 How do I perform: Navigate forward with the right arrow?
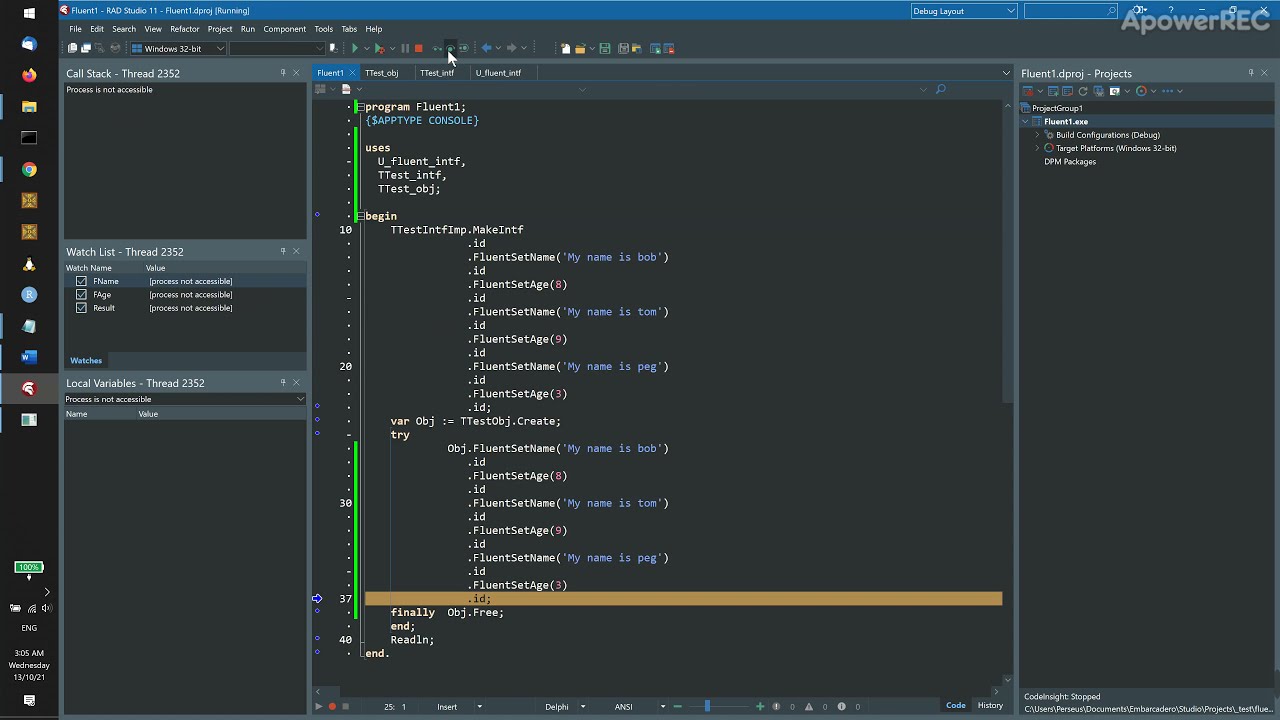[511, 48]
